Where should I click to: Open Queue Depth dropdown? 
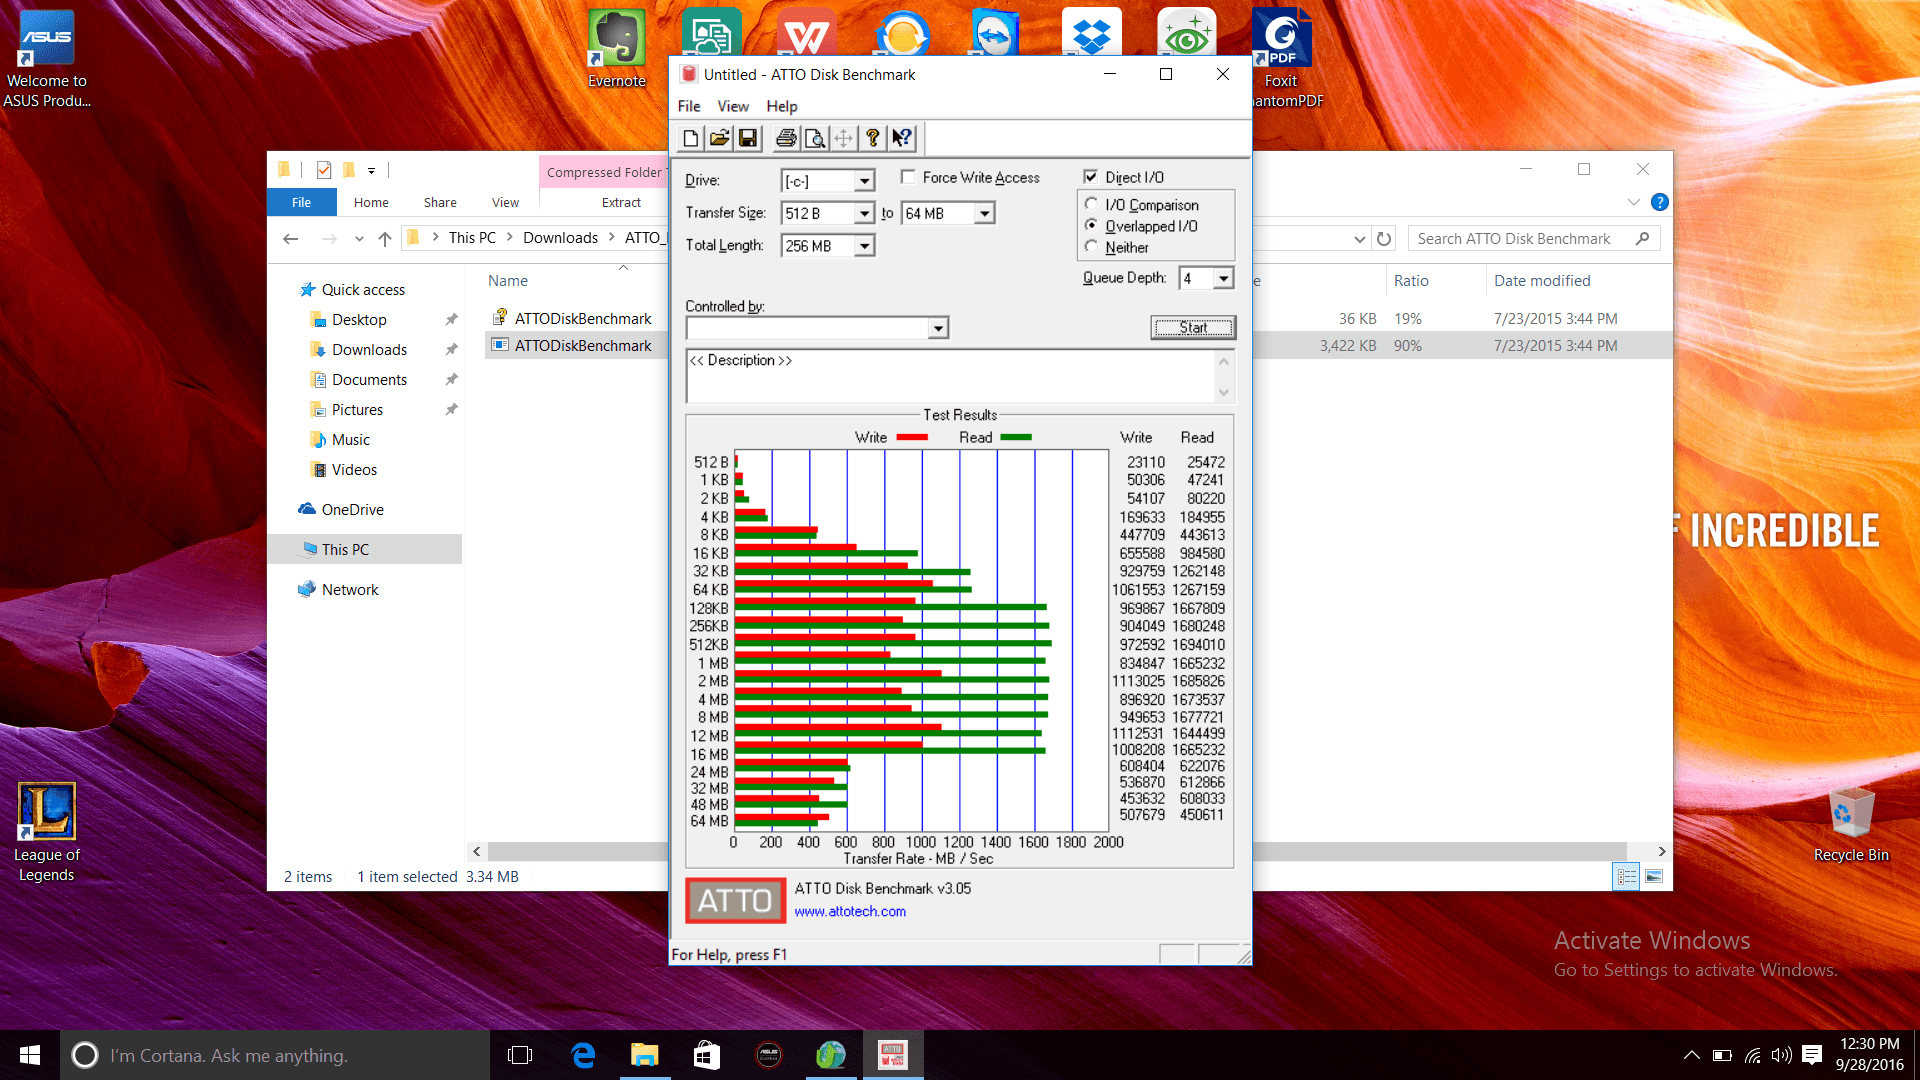click(1223, 279)
